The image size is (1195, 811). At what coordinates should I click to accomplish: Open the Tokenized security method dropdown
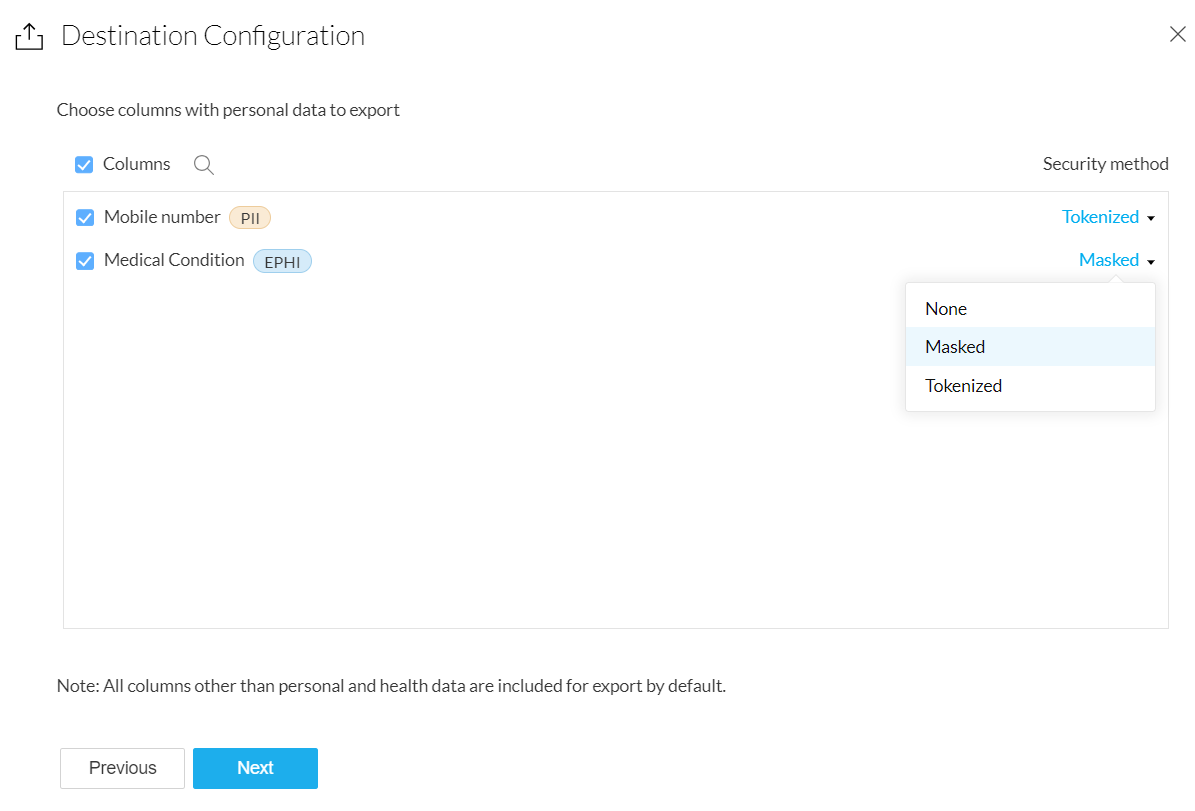(1100, 217)
